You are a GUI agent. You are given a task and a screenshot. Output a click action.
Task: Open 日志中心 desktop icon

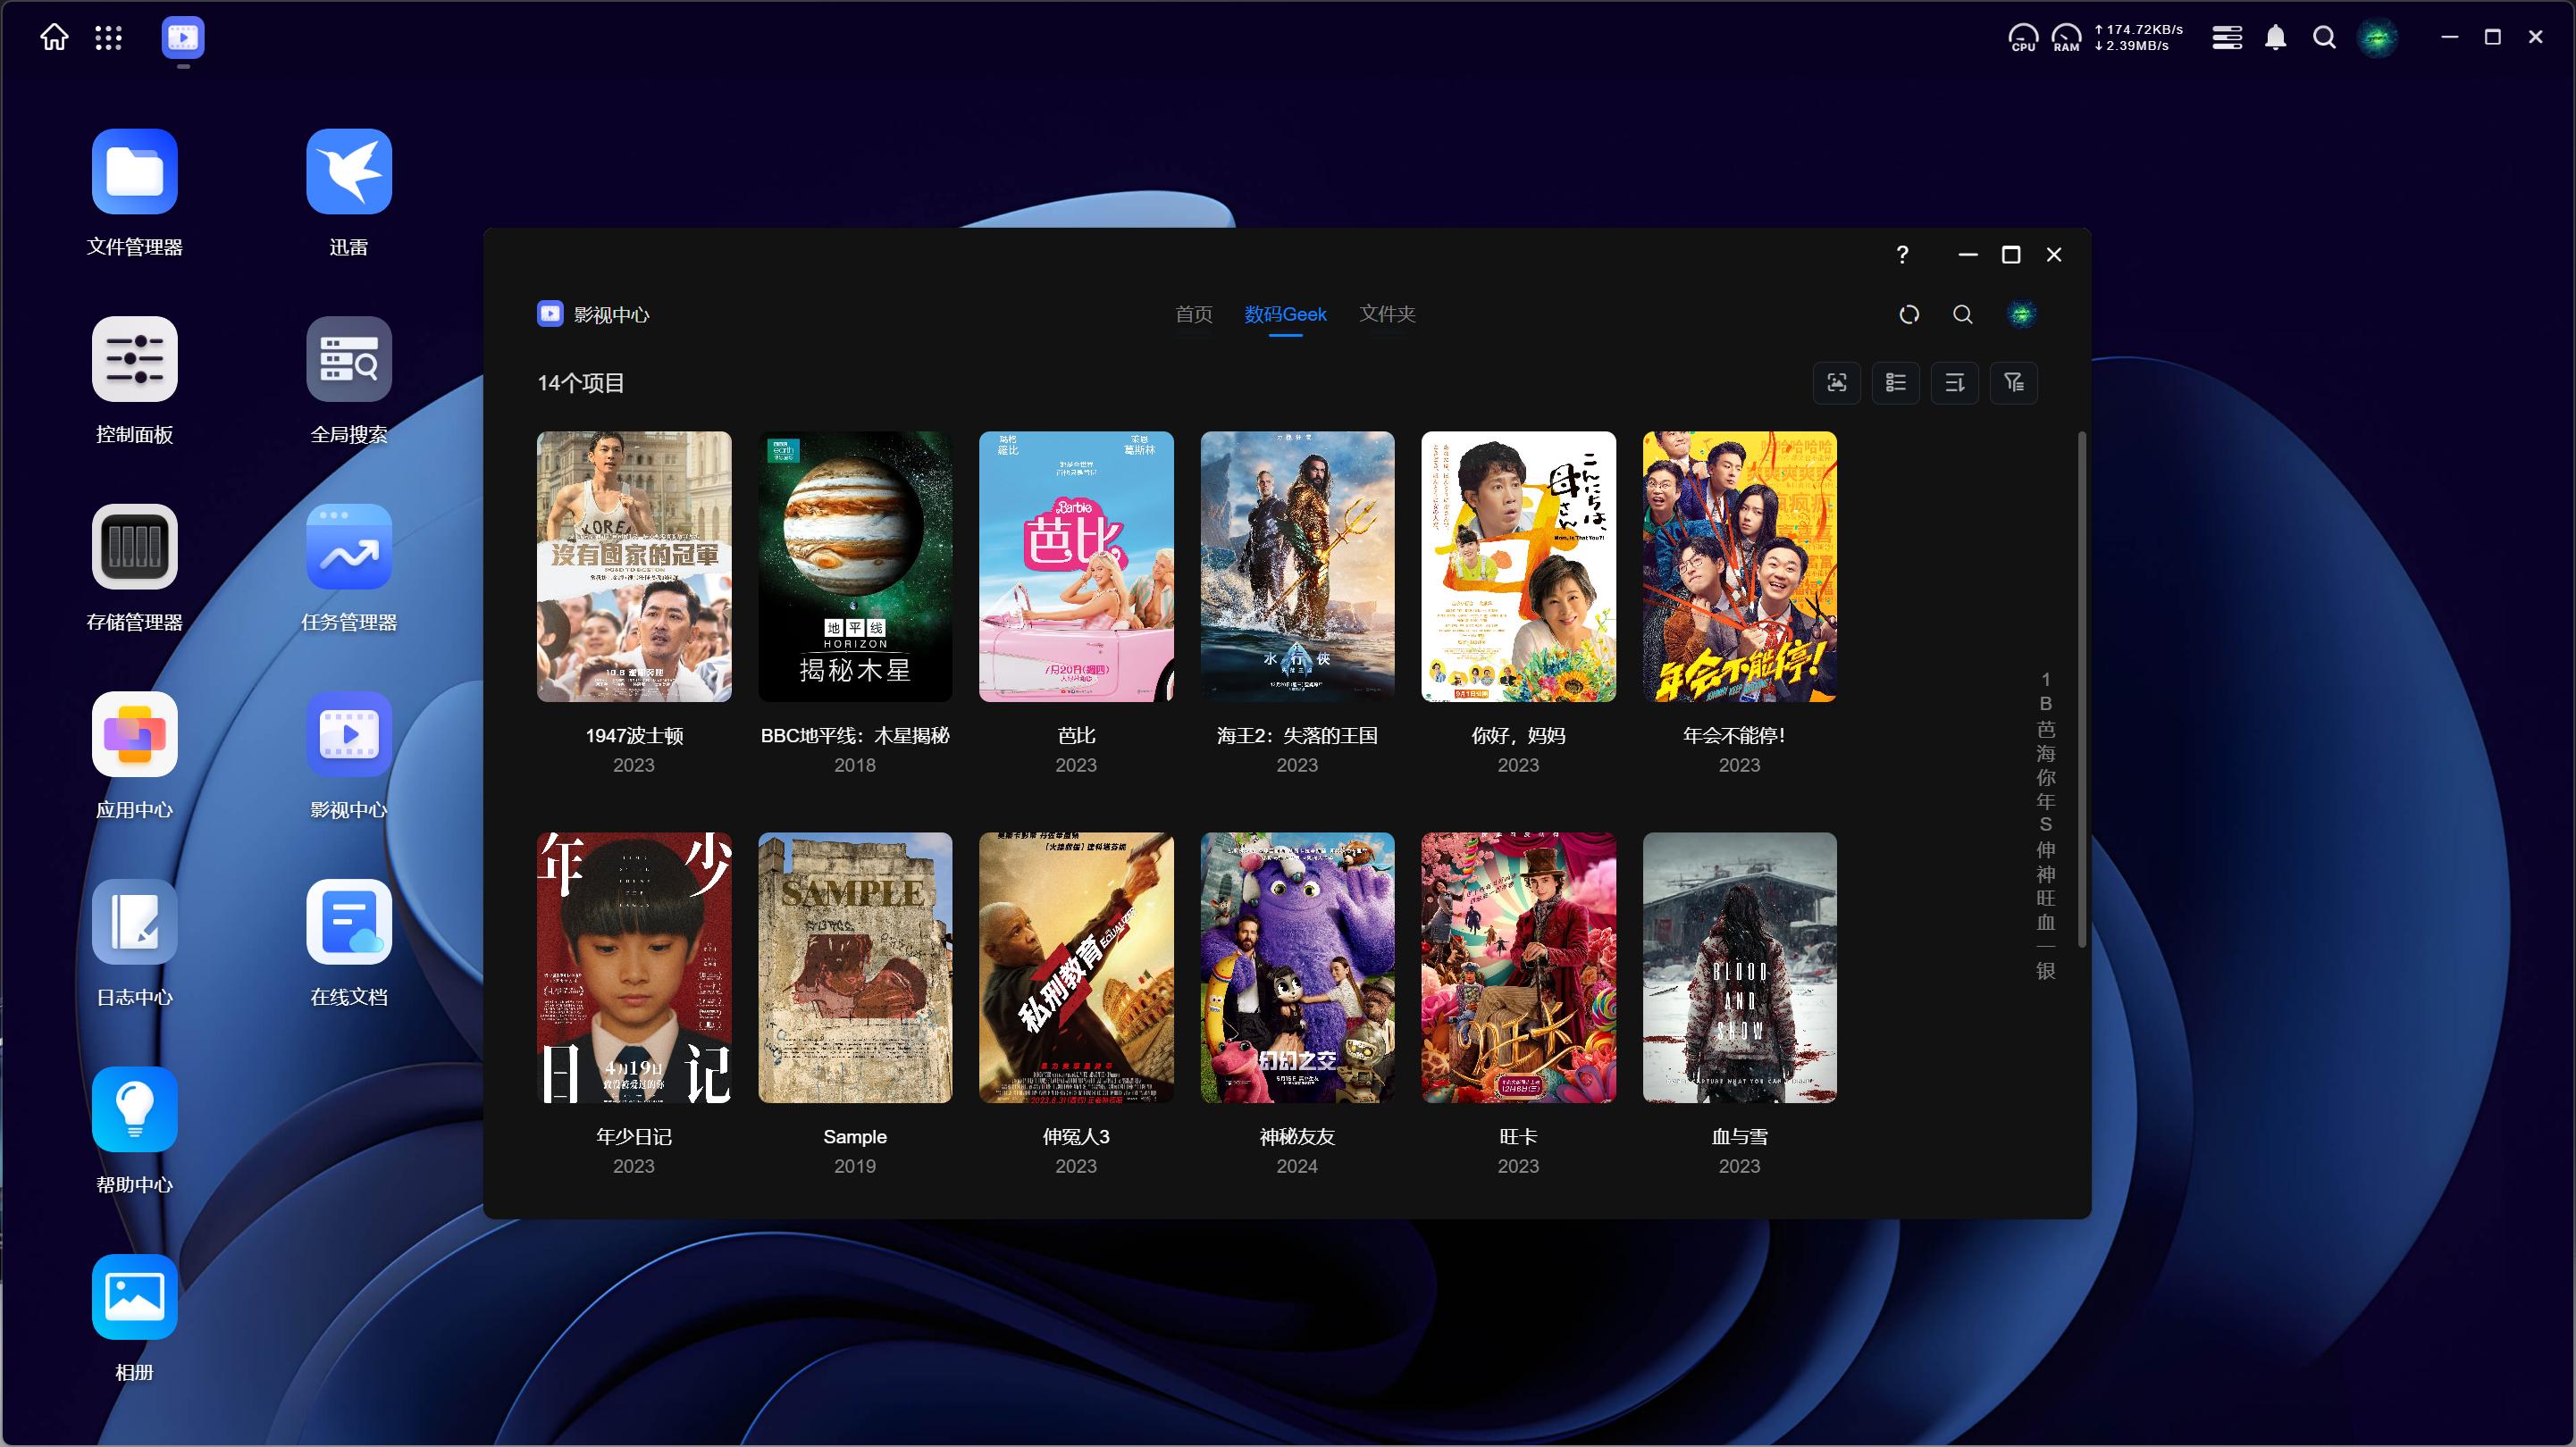(x=134, y=921)
